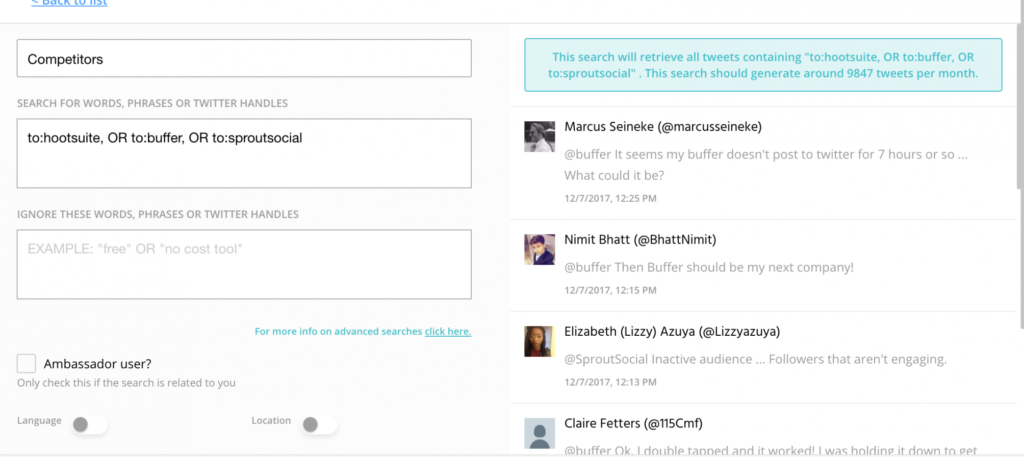
Task: Click the 12/7/2017, 12:25 PM timestamp
Action: pos(610,198)
